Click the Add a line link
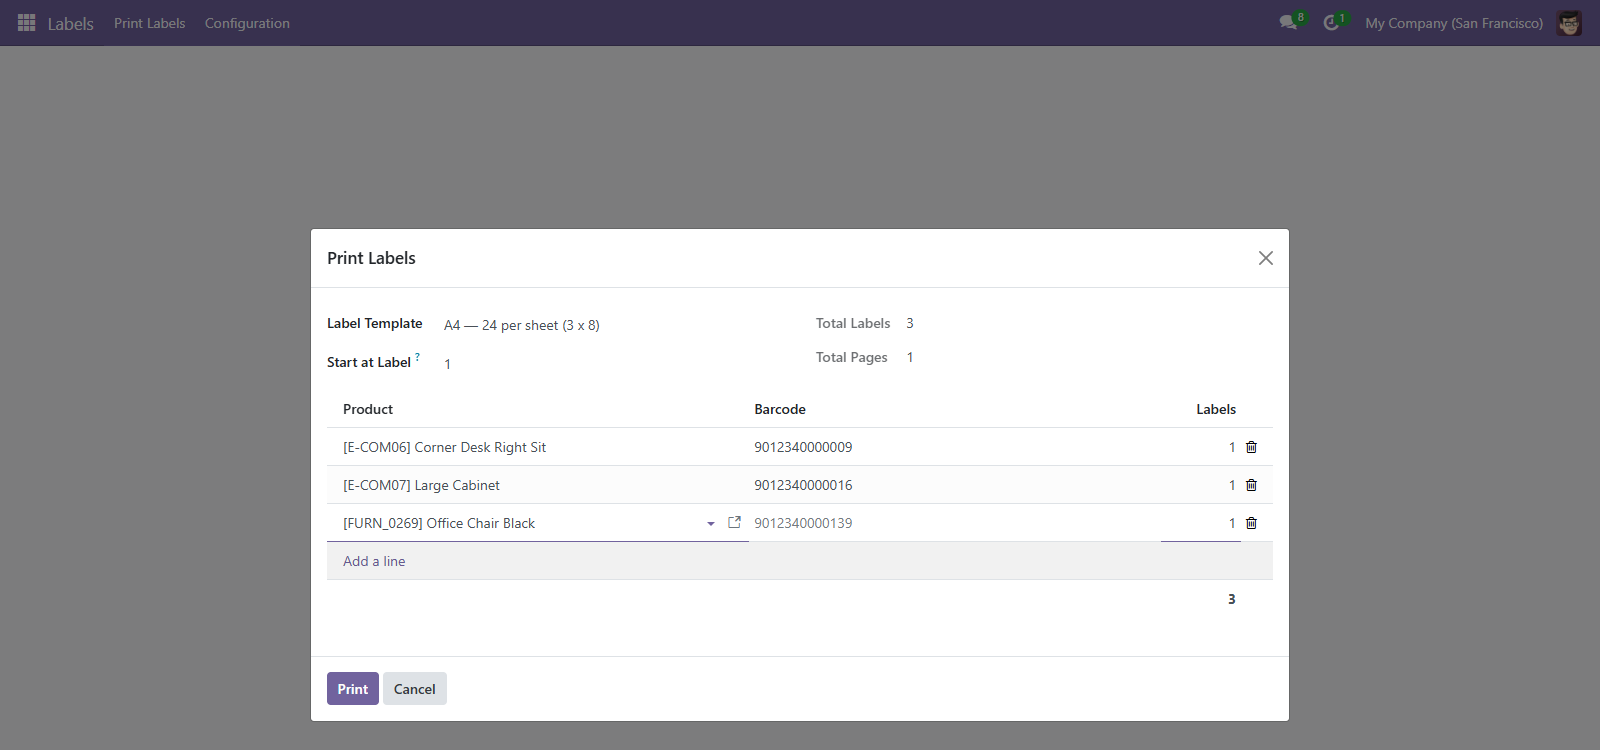The width and height of the screenshot is (1600, 750). click(374, 561)
